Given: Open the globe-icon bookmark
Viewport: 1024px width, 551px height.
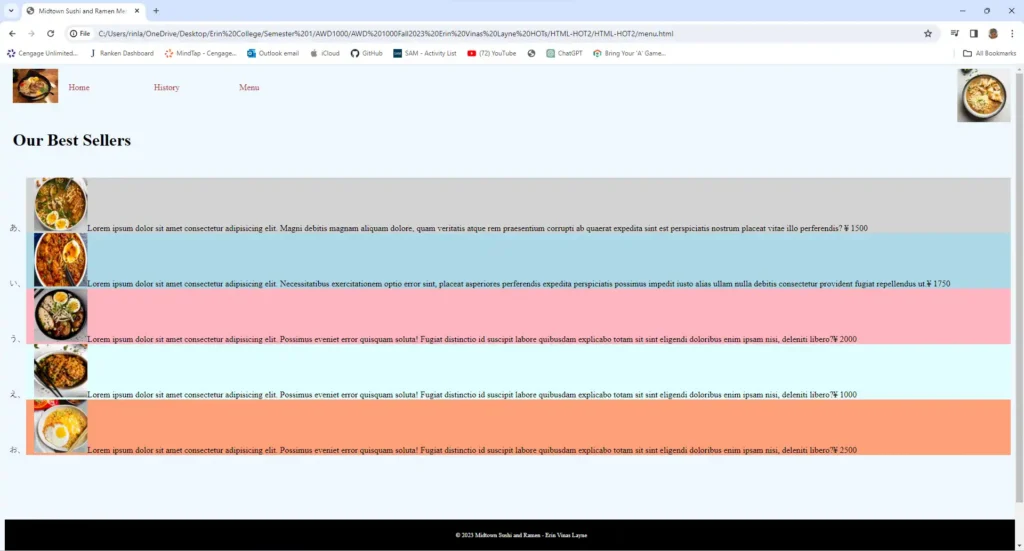Looking at the screenshot, I should pos(531,54).
